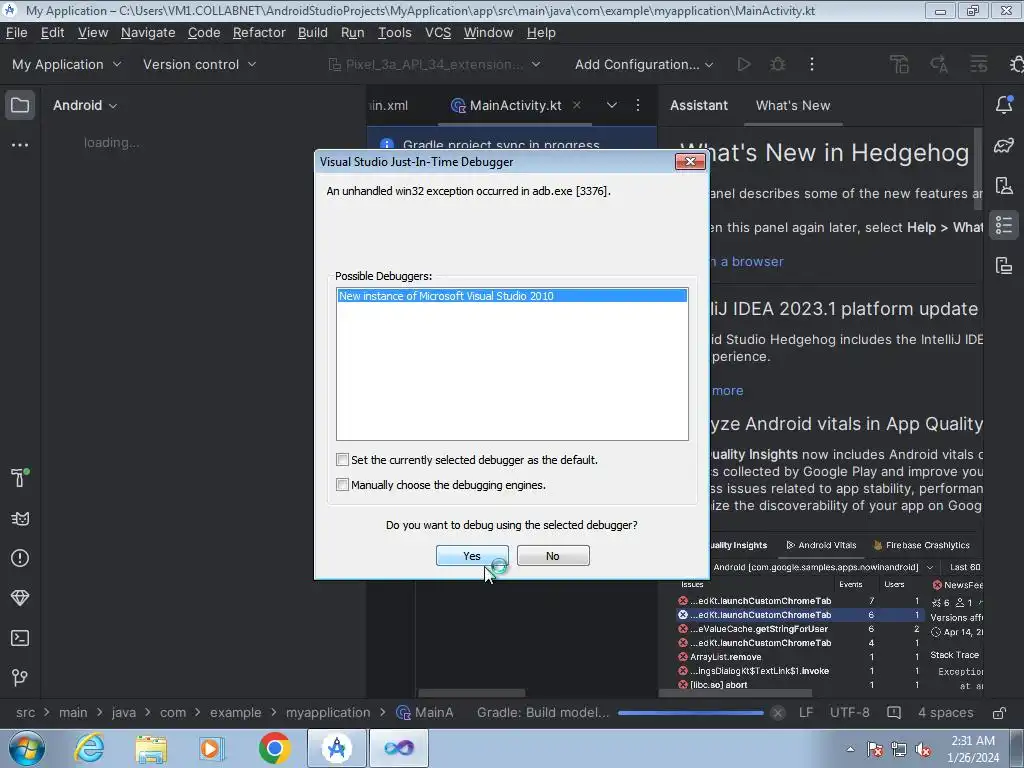The height and width of the screenshot is (768, 1024).
Task: Click No in the debugger dialog
Action: pos(552,556)
